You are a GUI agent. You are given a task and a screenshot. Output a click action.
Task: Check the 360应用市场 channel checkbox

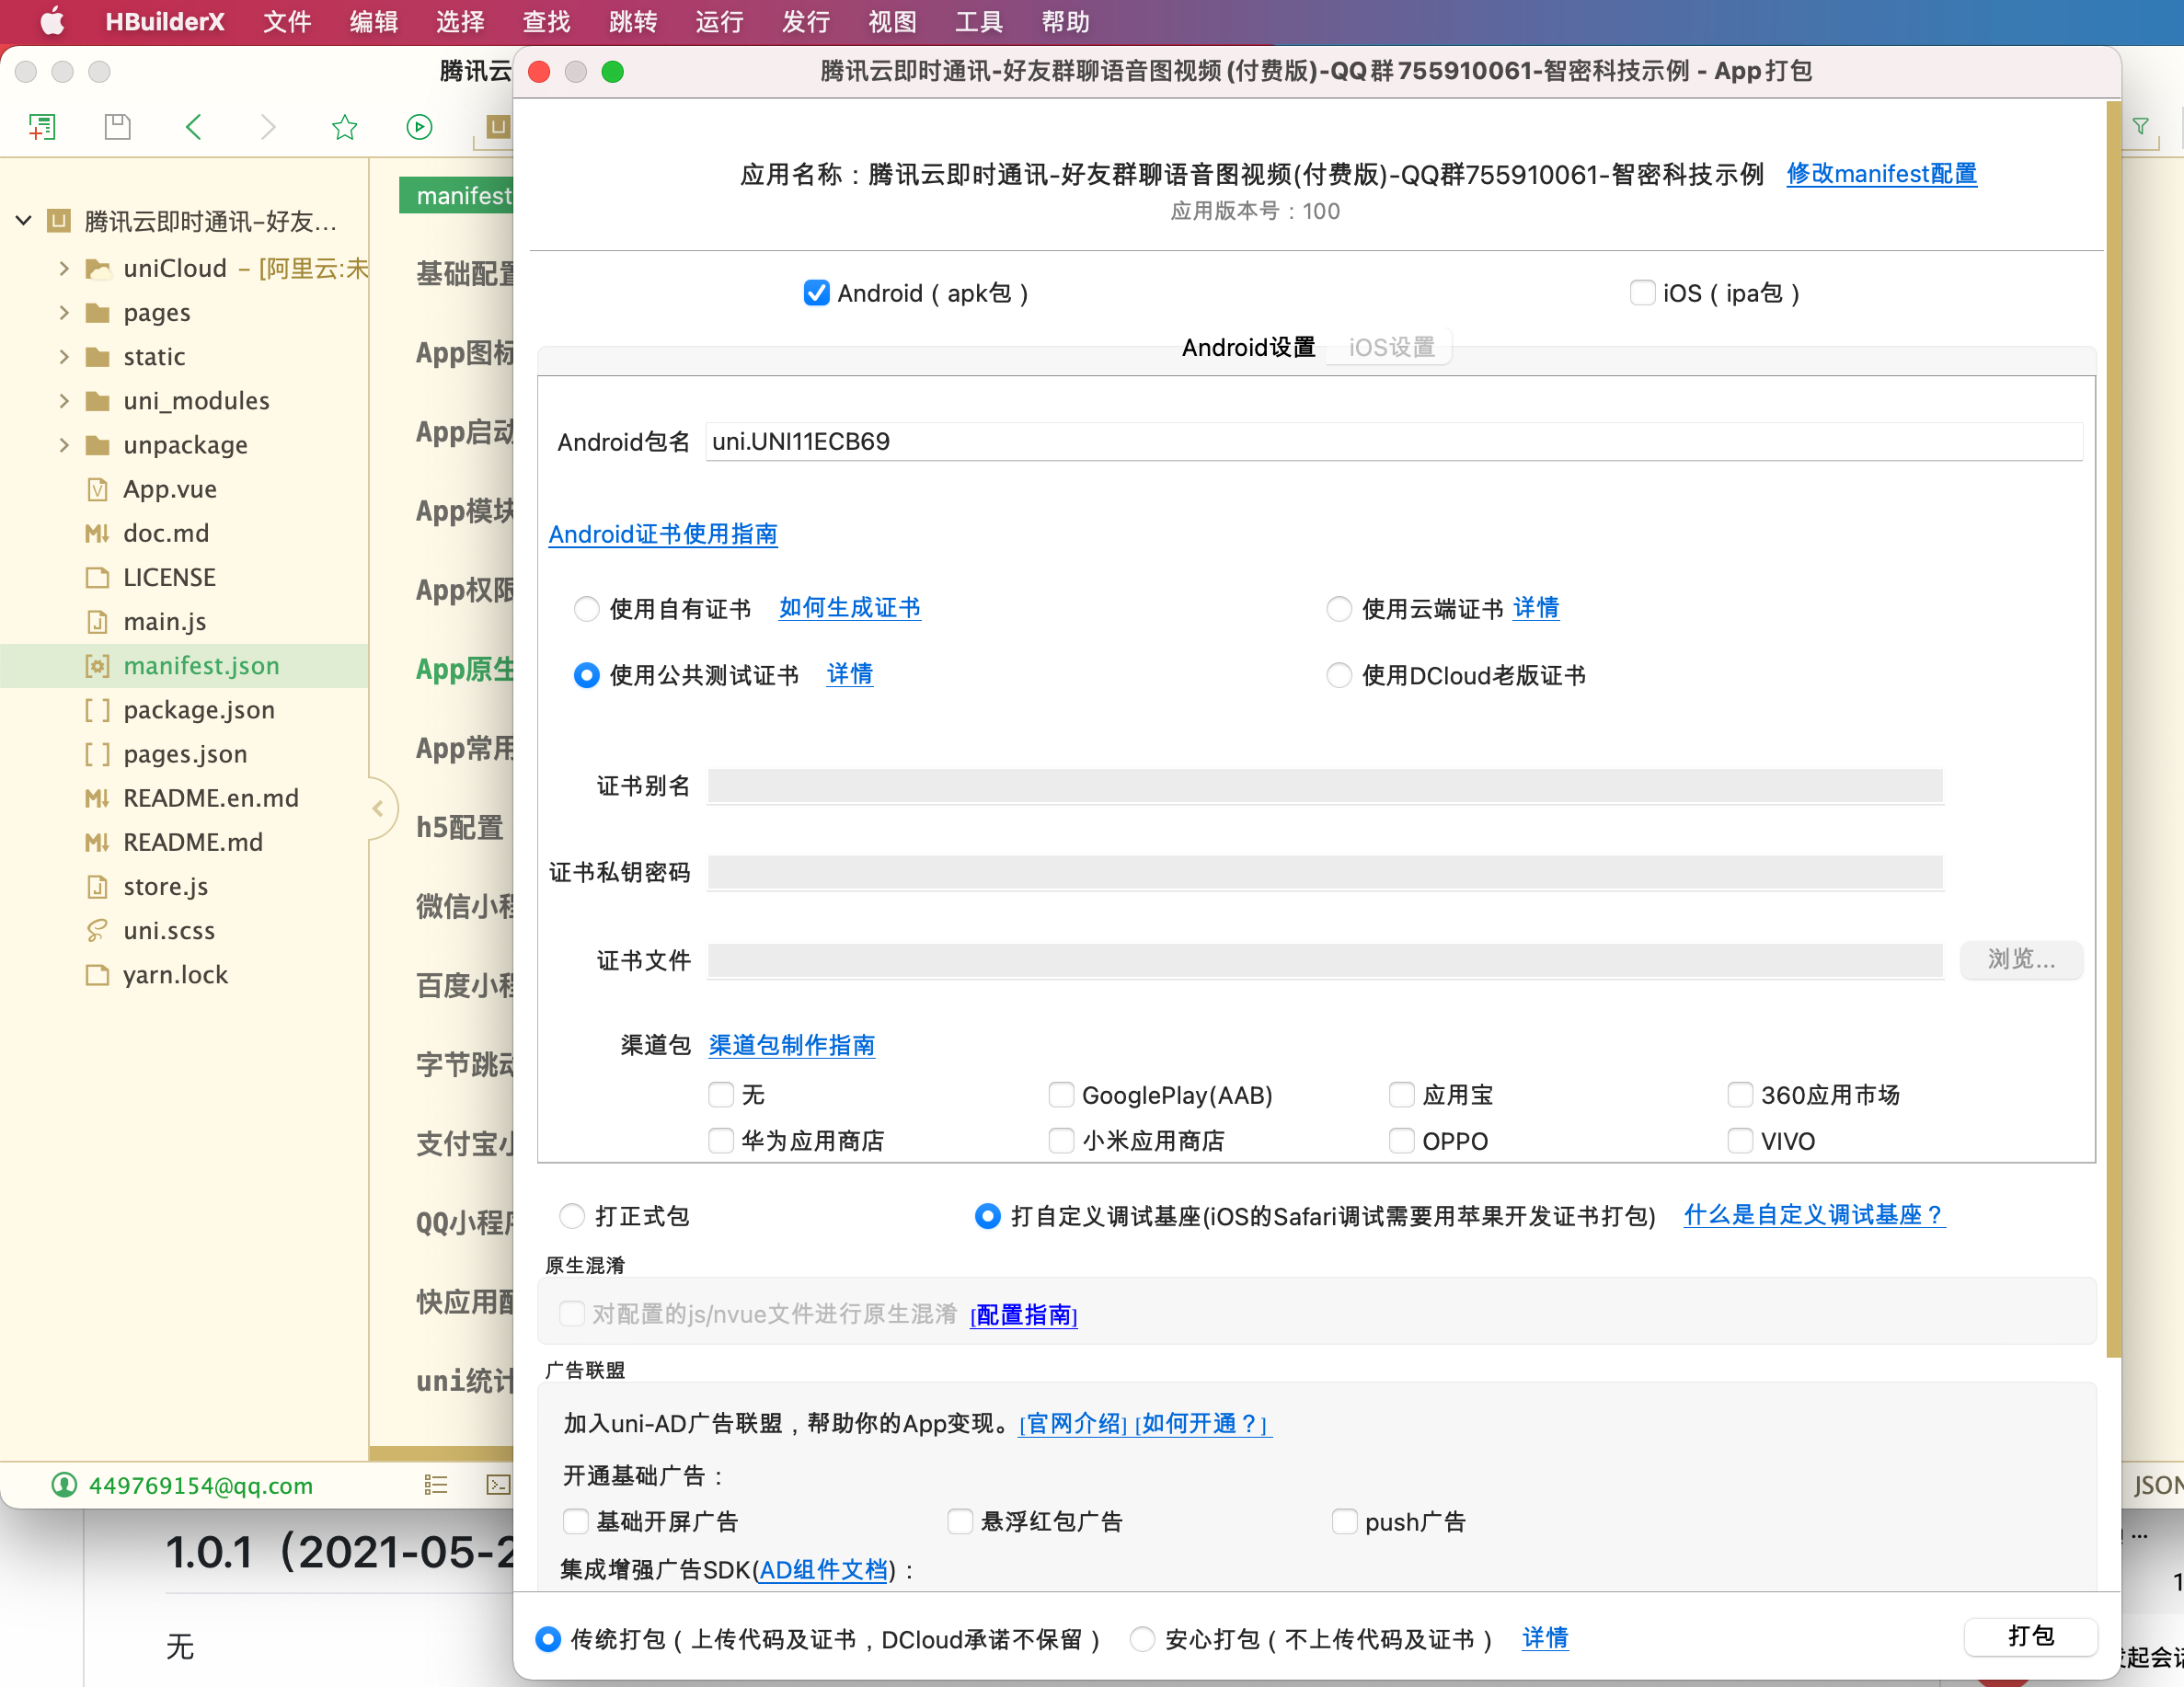coord(1740,1095)
